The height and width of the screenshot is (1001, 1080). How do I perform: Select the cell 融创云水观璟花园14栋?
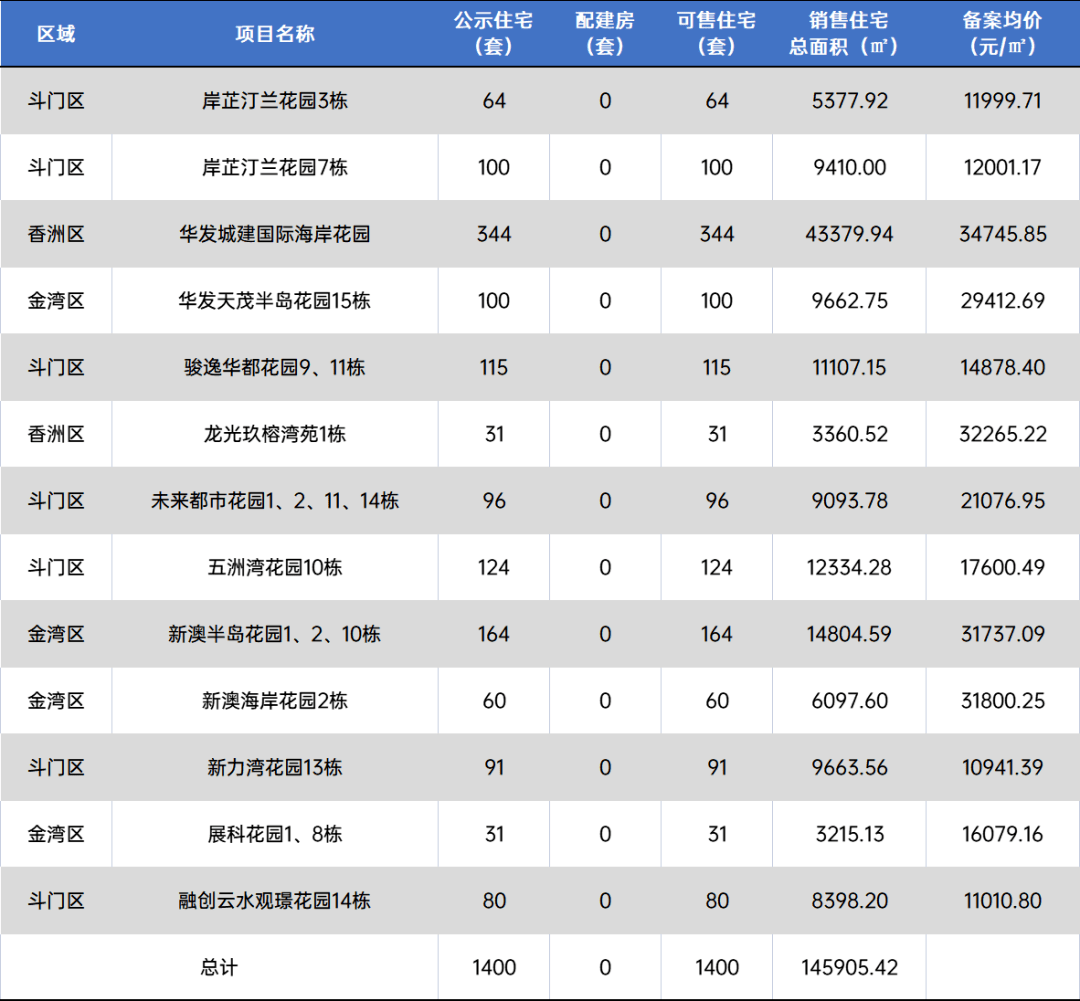(x=275, y=900)
